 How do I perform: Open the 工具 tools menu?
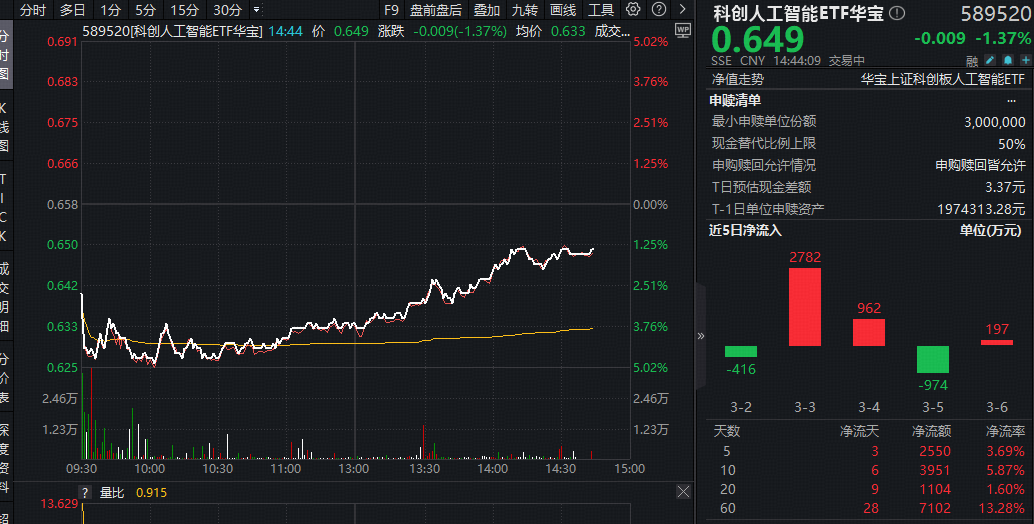point(601,10)
